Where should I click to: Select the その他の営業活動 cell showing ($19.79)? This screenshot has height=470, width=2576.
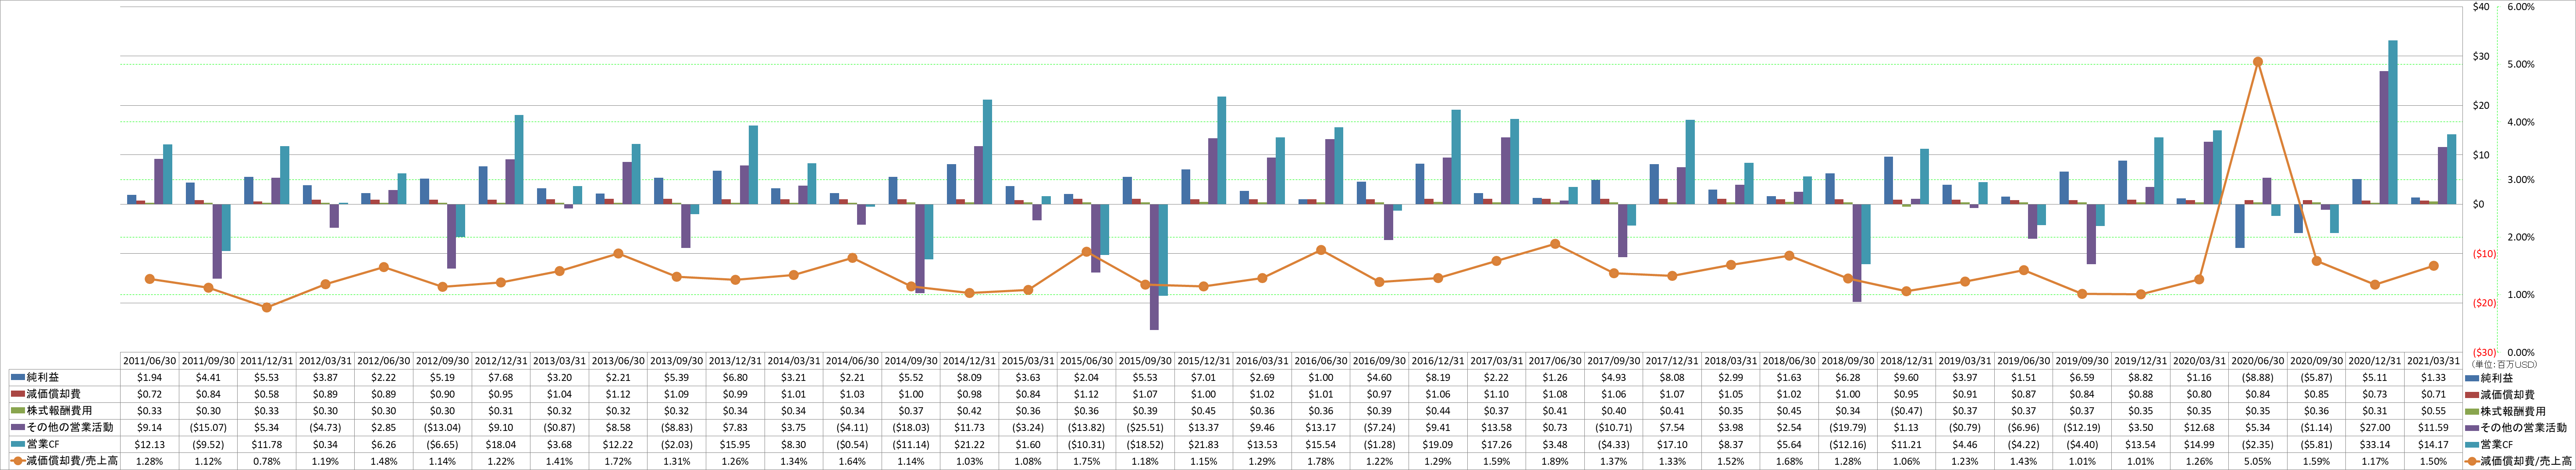(x=1848, y=427)
